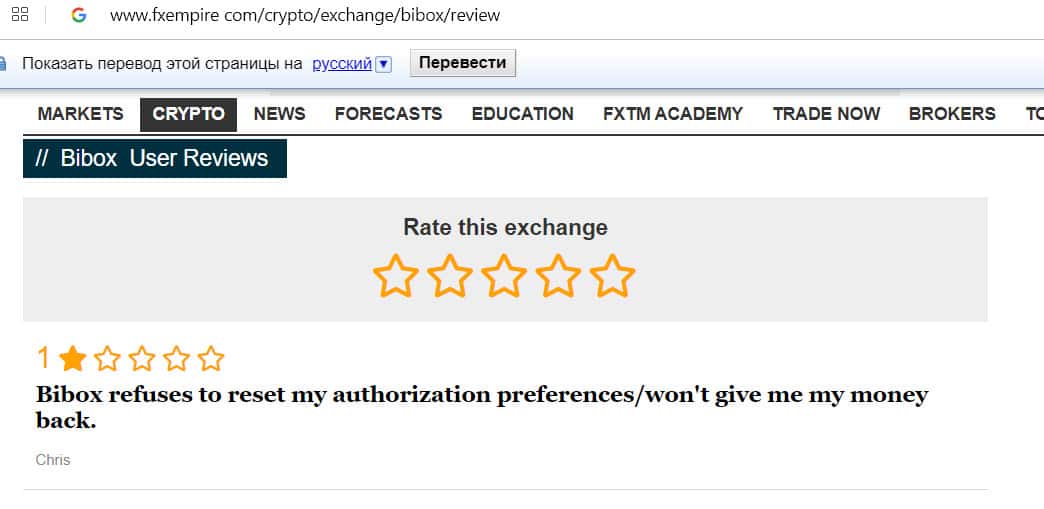The width and height of the screenshot is (1044, 509).
Task: Select the CRYPTO navigation tab
Action: click(x=188, y=114)
